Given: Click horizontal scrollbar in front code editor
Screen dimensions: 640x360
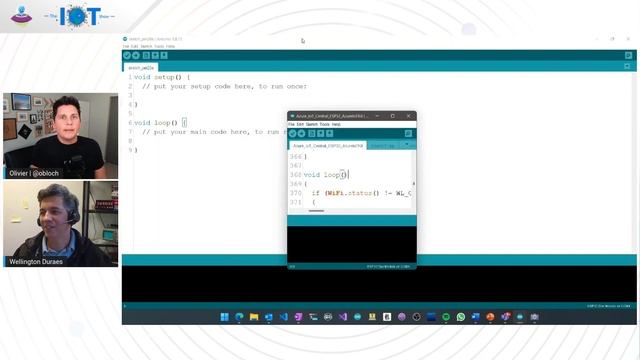Looking at the screenshot, I should pyautogui.click(x=316, y=211).
